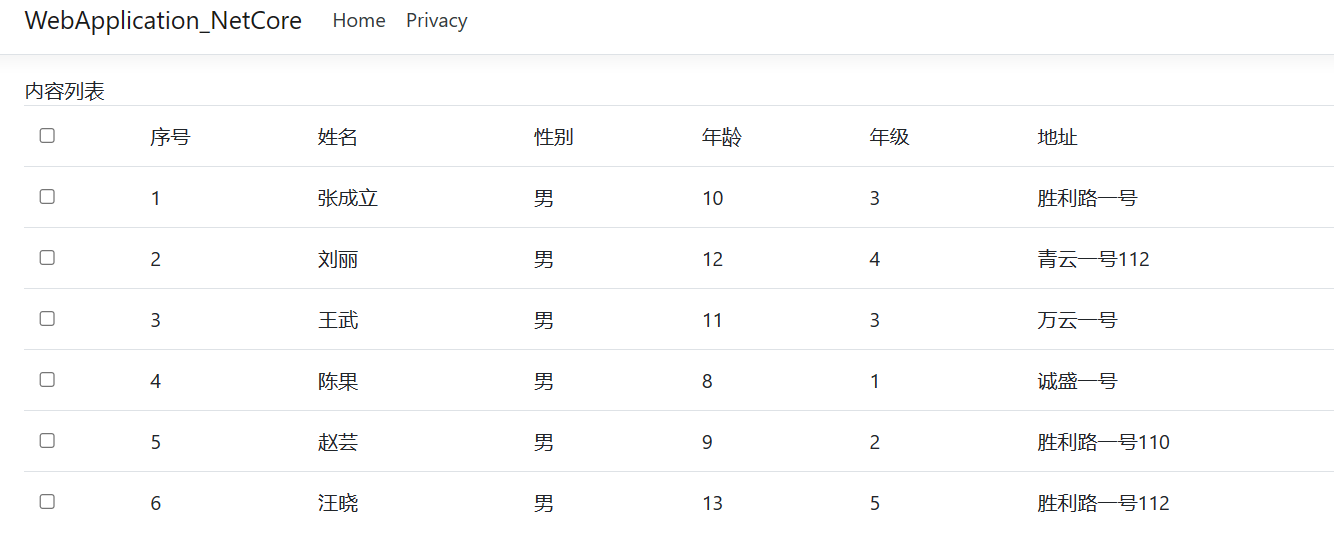1334x551 pixels.
Task: Tick the select-all checkbox in table header
Action: tap(47, 136)
